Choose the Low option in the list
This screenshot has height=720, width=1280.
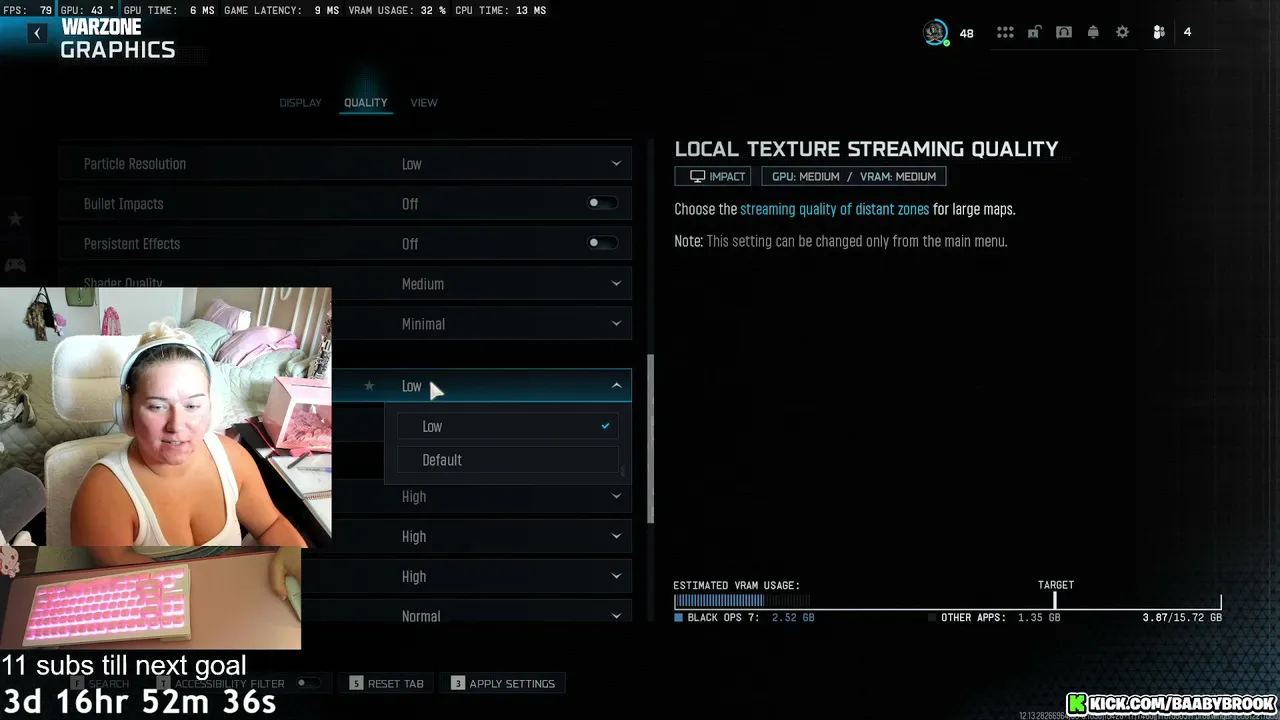click(508, 426)
